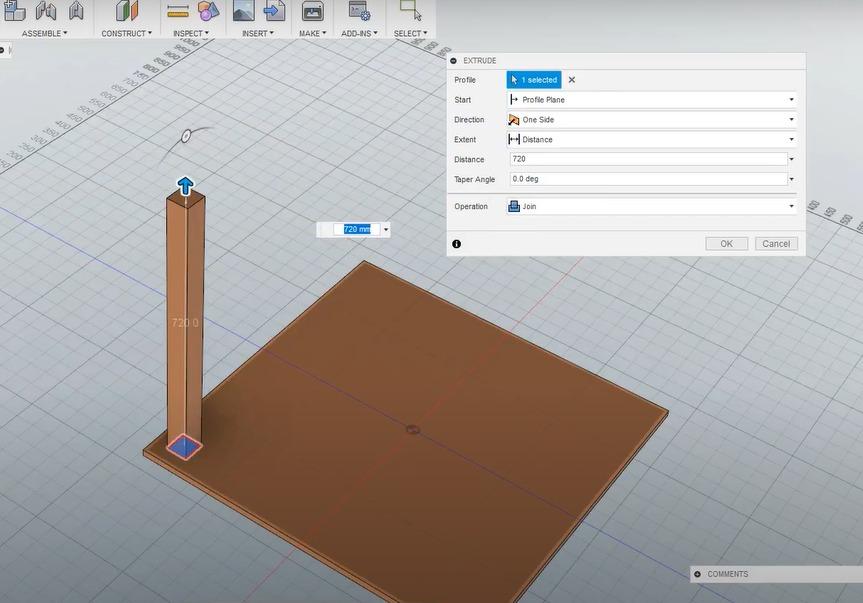The width and height of the screenshot is (863, 603).
Task: Click Cancel in the Extrude dialog
Action: 776,244
